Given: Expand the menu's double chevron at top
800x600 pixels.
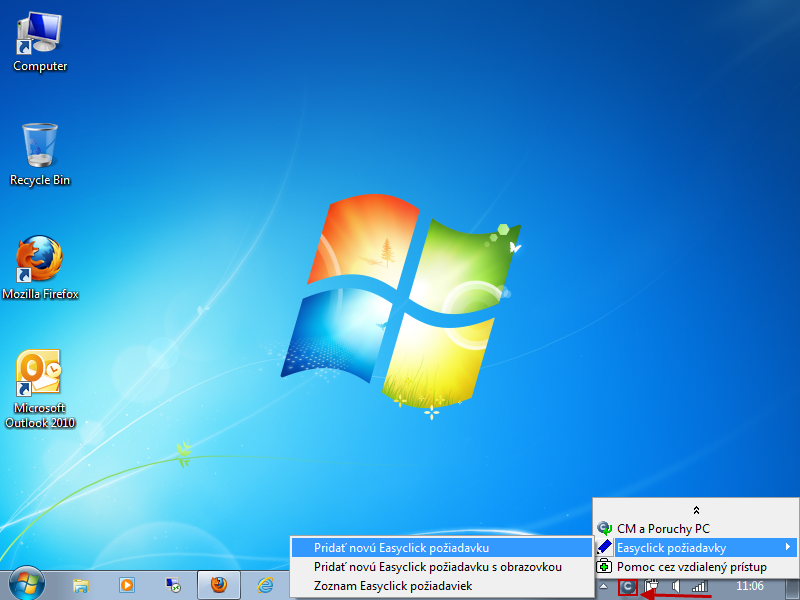Looking at the screenshot, I should (x=696, y=510).
